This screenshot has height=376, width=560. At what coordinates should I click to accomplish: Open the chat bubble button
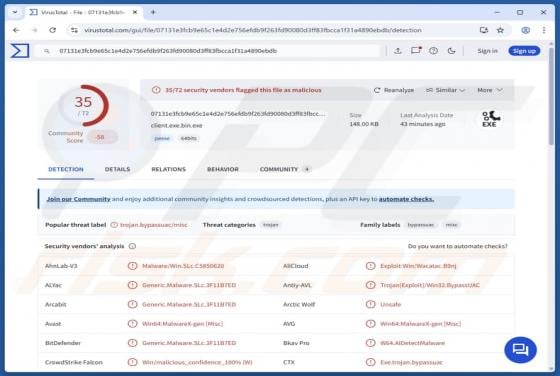[520, 350]
